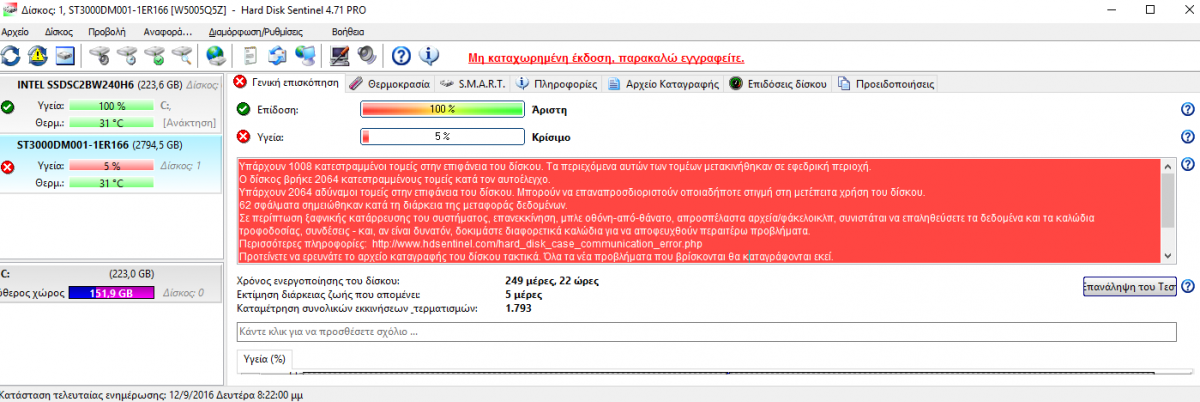Click the INTEL disk 100 % health bar
The width and height of the screenshot is (1200, 402).
(112, 105)
